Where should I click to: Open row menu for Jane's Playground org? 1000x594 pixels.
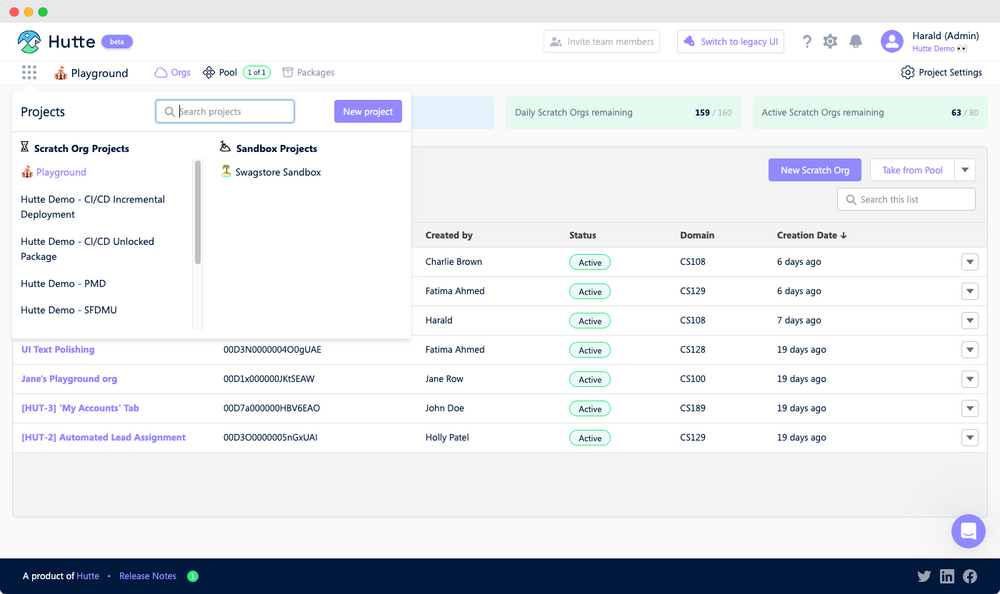click(969, 380)
